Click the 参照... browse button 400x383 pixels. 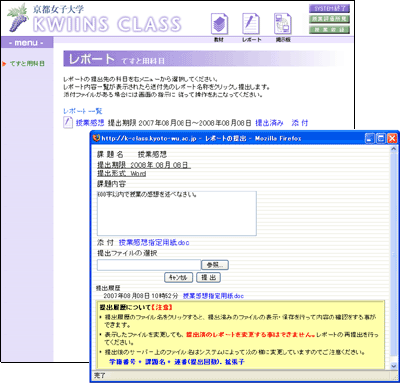[215, 265]
